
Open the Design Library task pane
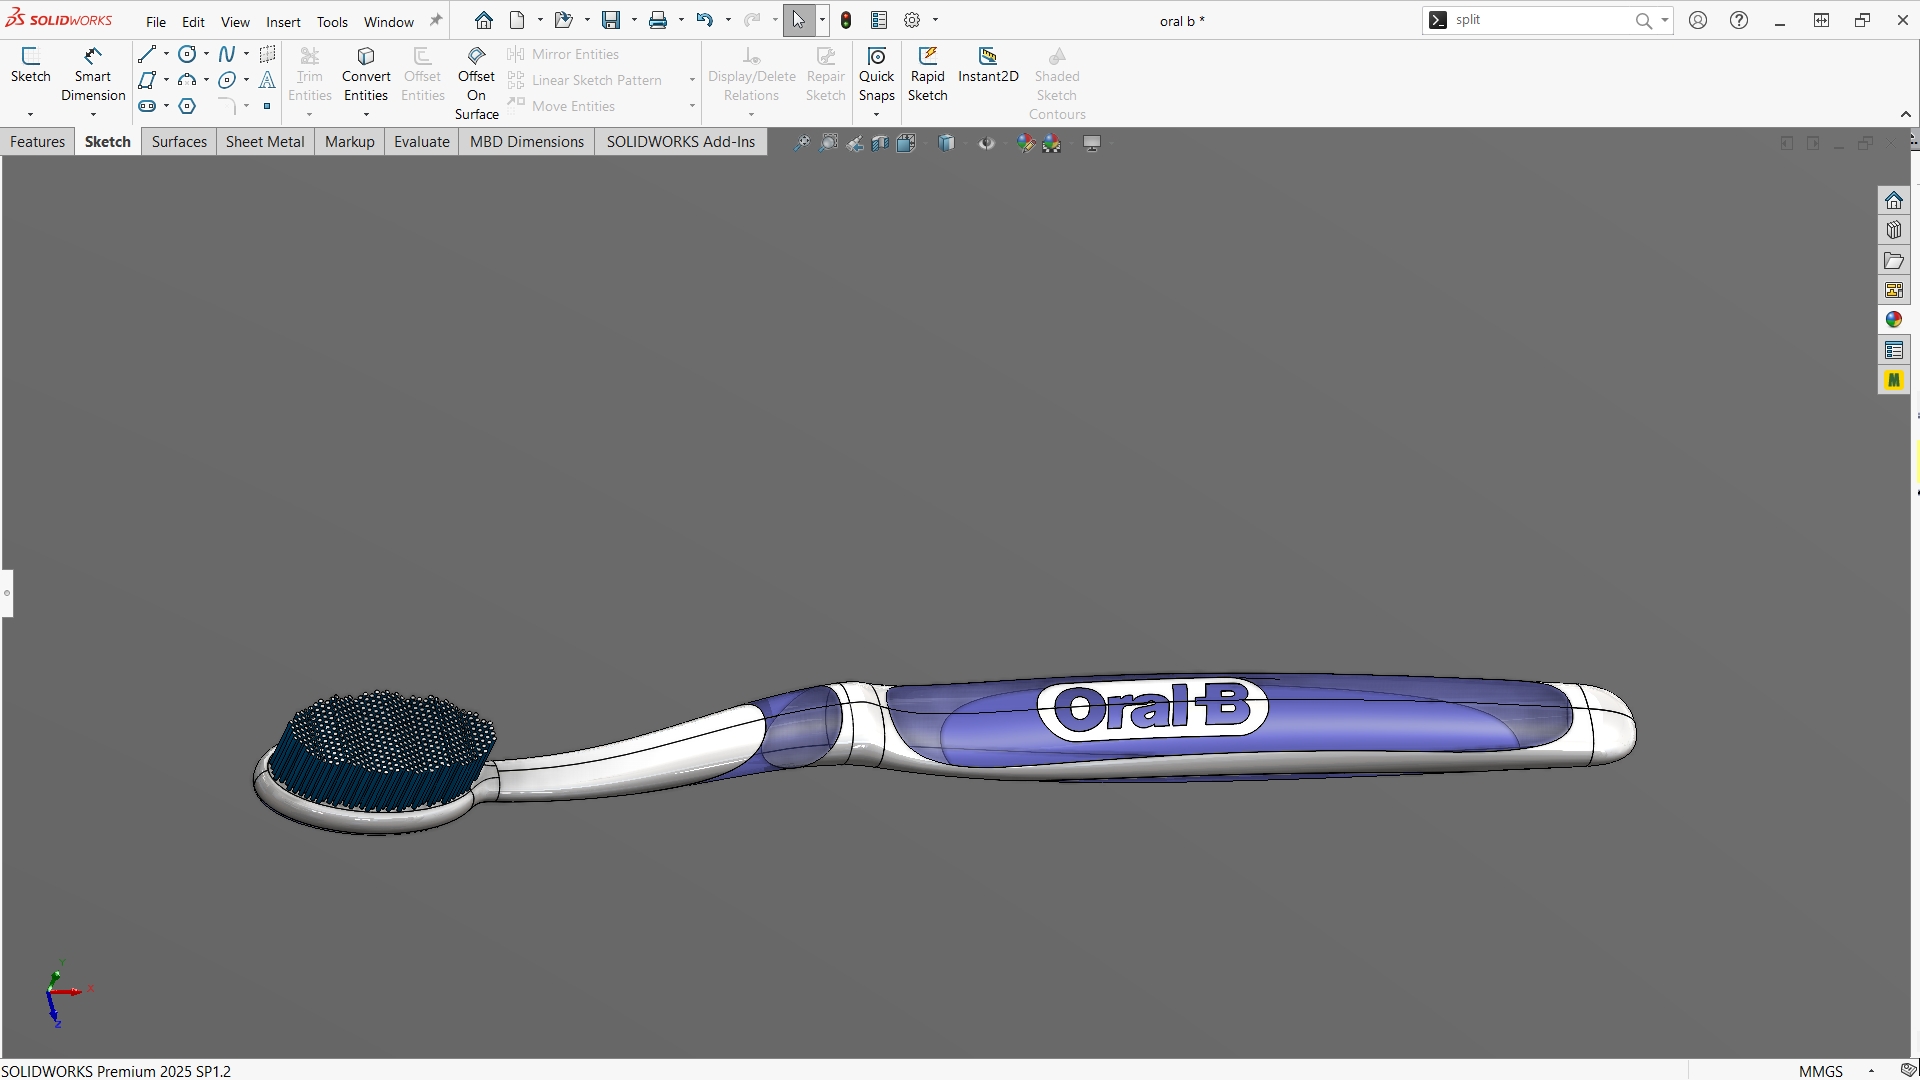point(1894,230)
